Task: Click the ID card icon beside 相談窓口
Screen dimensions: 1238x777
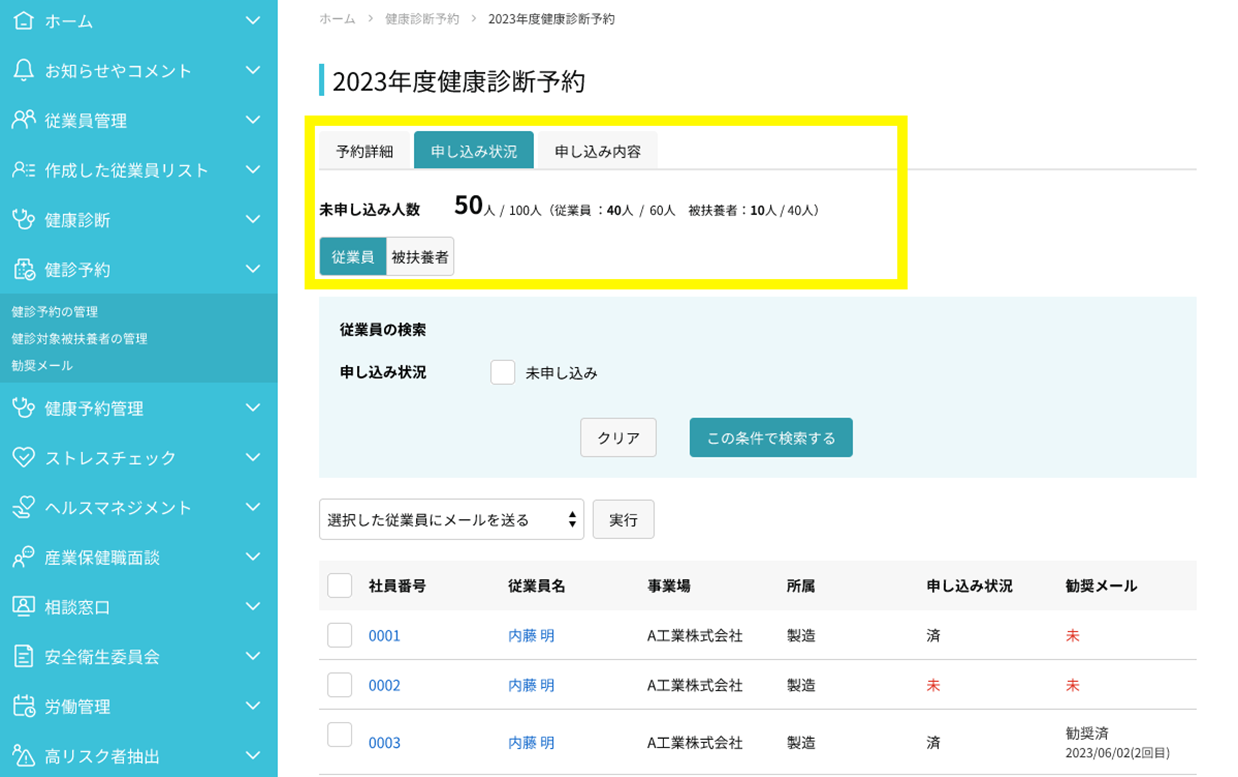Action: click(x=23, y=606)
